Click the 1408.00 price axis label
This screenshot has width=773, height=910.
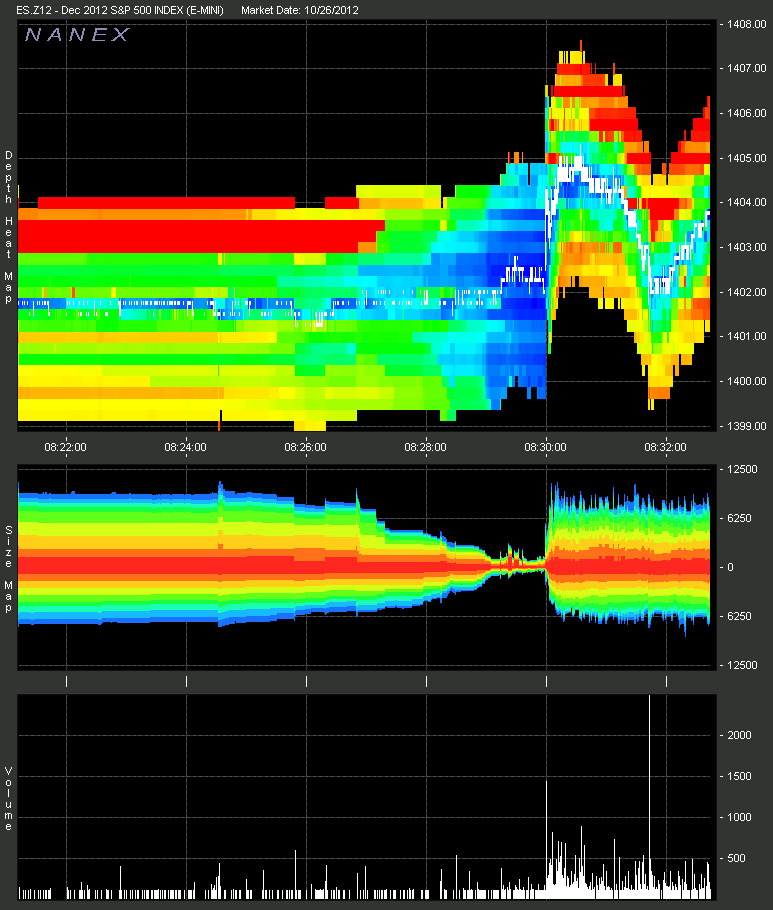[x=746, y=24]
